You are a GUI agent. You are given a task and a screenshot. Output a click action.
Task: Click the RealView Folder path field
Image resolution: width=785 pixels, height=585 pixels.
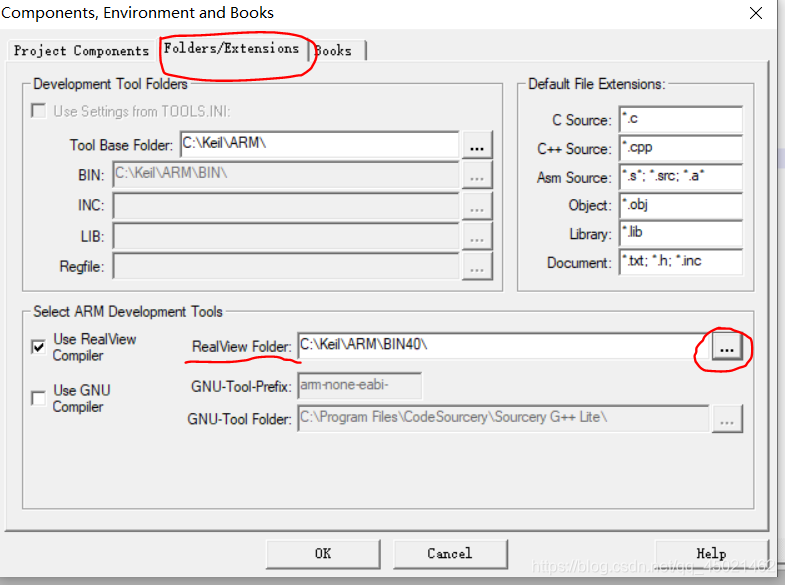[x=503, y=346]
